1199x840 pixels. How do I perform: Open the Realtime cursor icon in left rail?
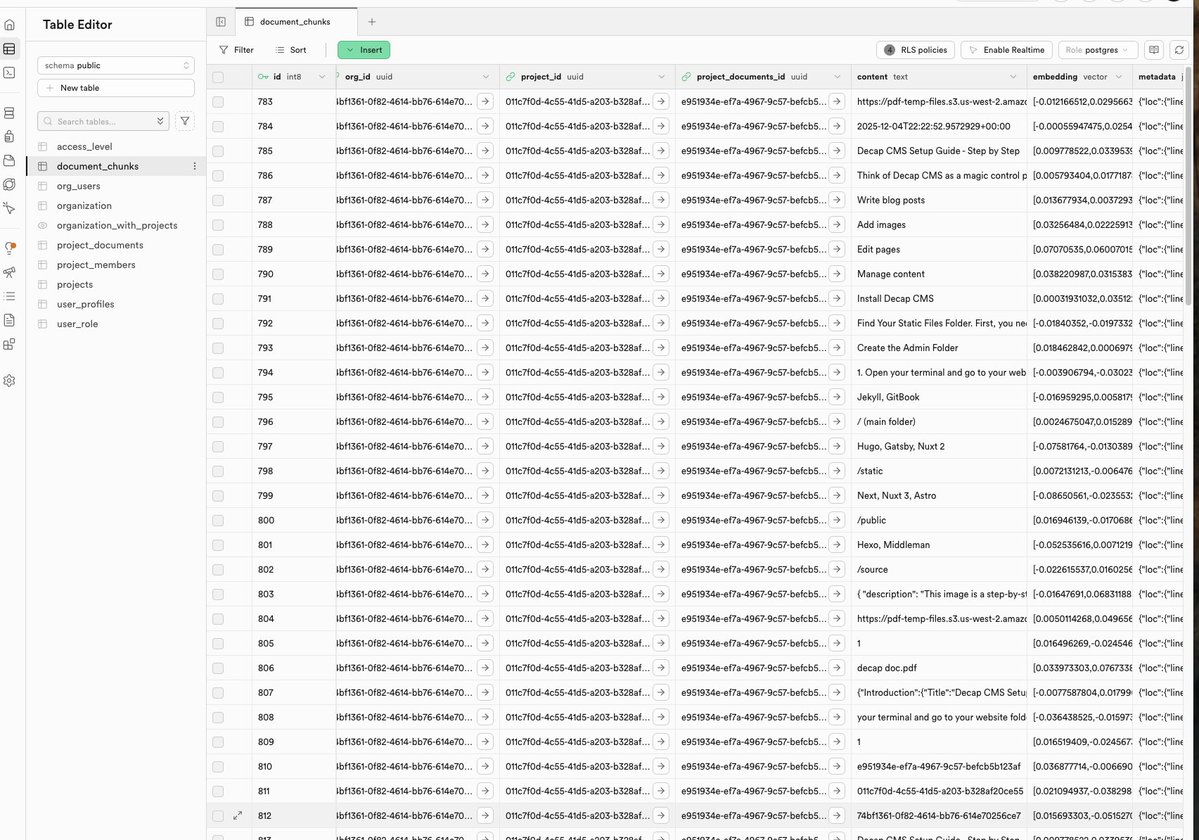tap(9, 208)
